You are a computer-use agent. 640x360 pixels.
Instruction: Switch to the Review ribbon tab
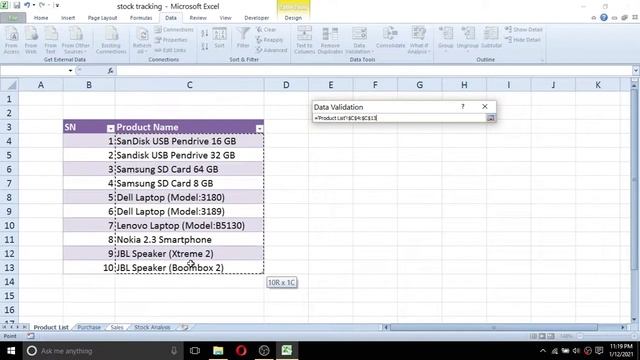point(198,18)
